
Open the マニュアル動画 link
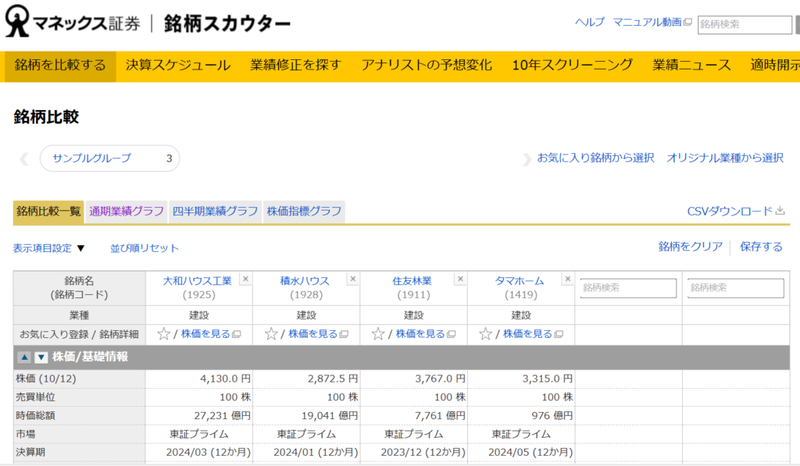(652, 22)
